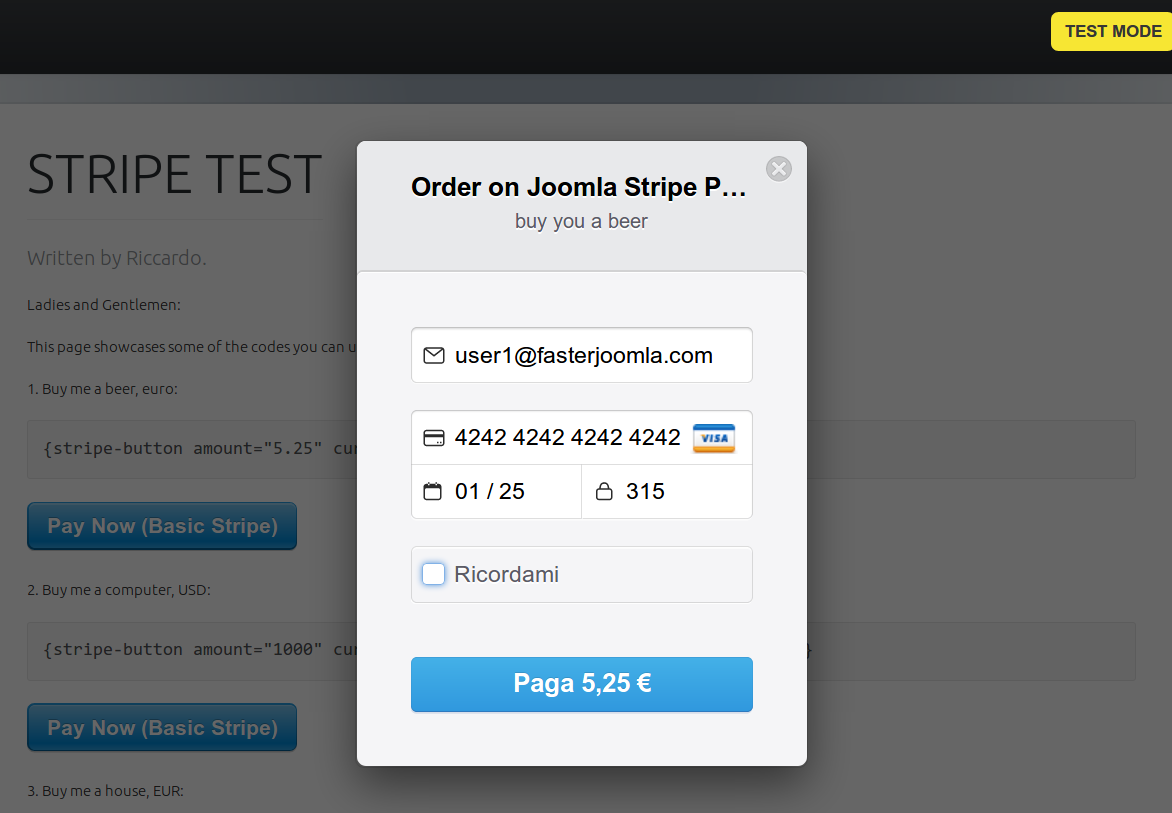
Task: Click the padlock icon in CVC field
Action: [x=604, y=491]
